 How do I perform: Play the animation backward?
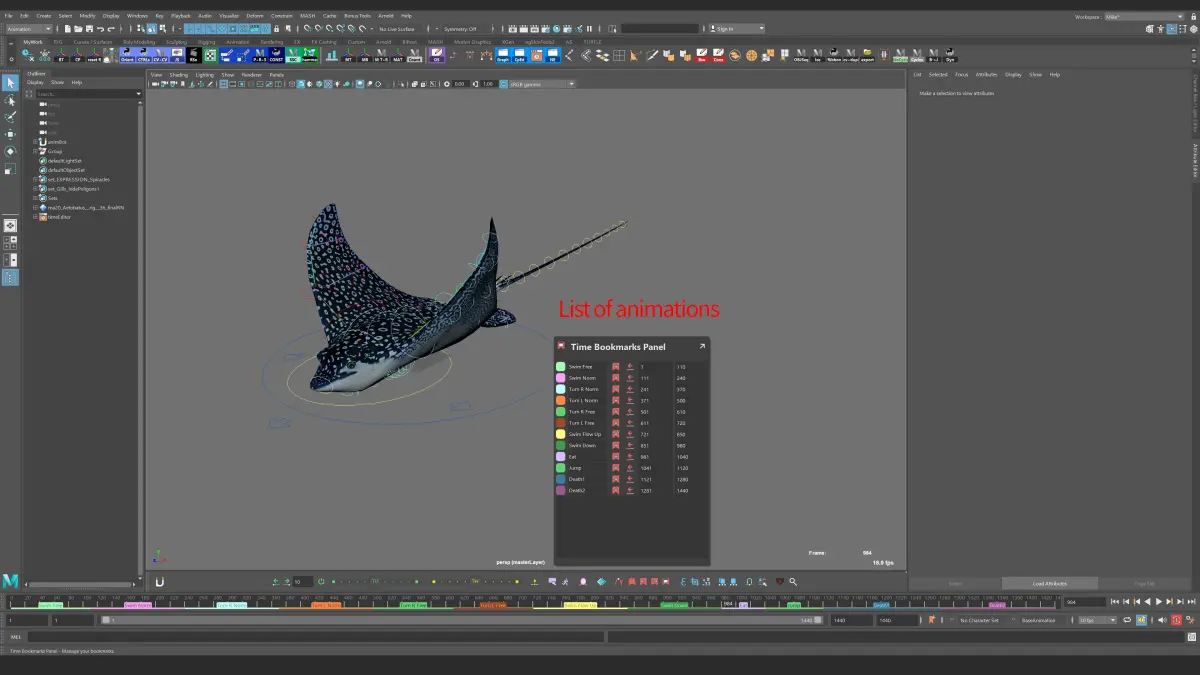[x=1148, y=602]
